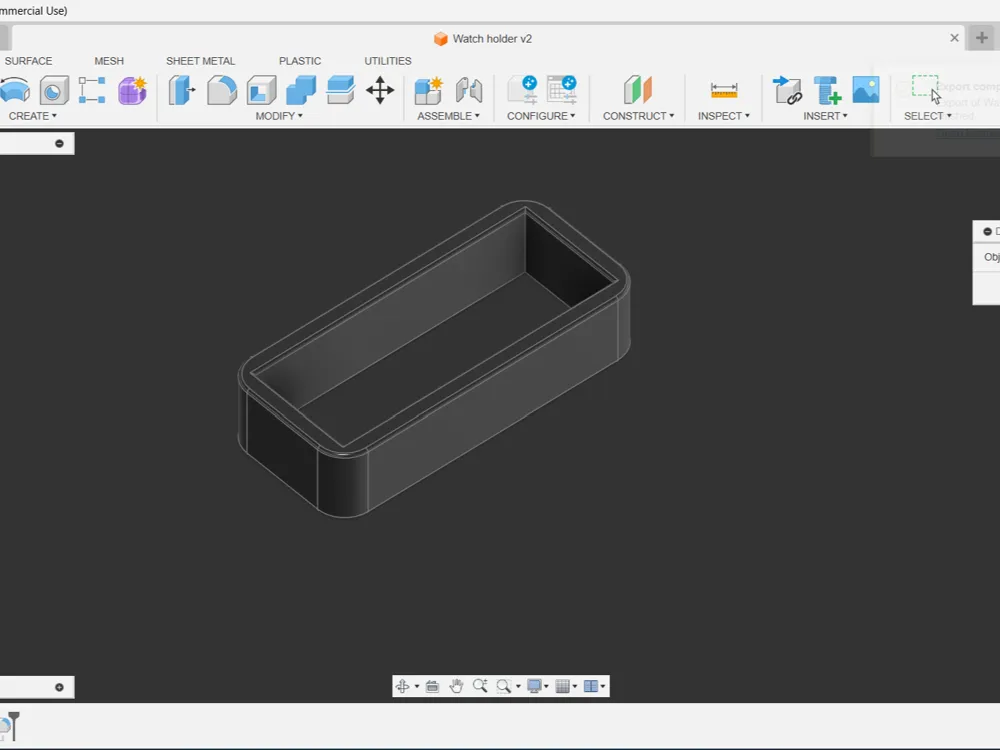Open the CONSTRUCT dropdown menu
The width and height of the screenshot is (1000, 750).
(x=638, y=116)
